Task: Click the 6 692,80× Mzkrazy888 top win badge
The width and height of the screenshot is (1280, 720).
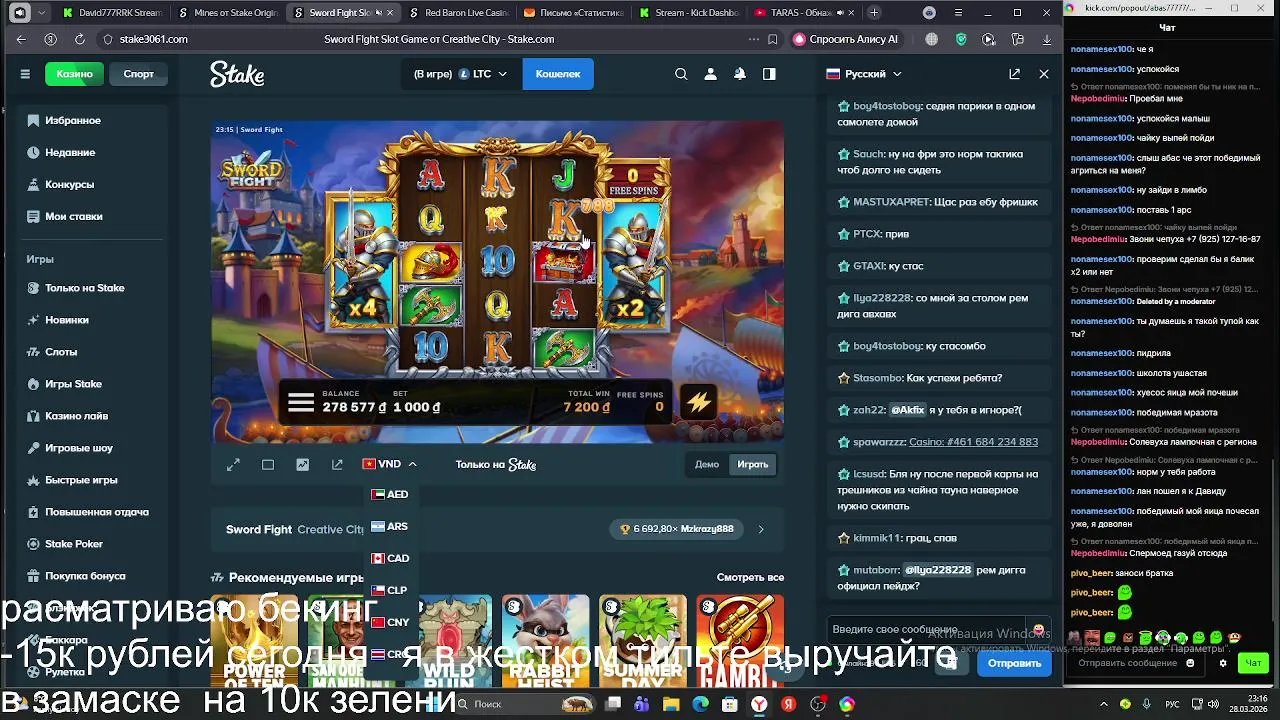Action: (677, 529)
